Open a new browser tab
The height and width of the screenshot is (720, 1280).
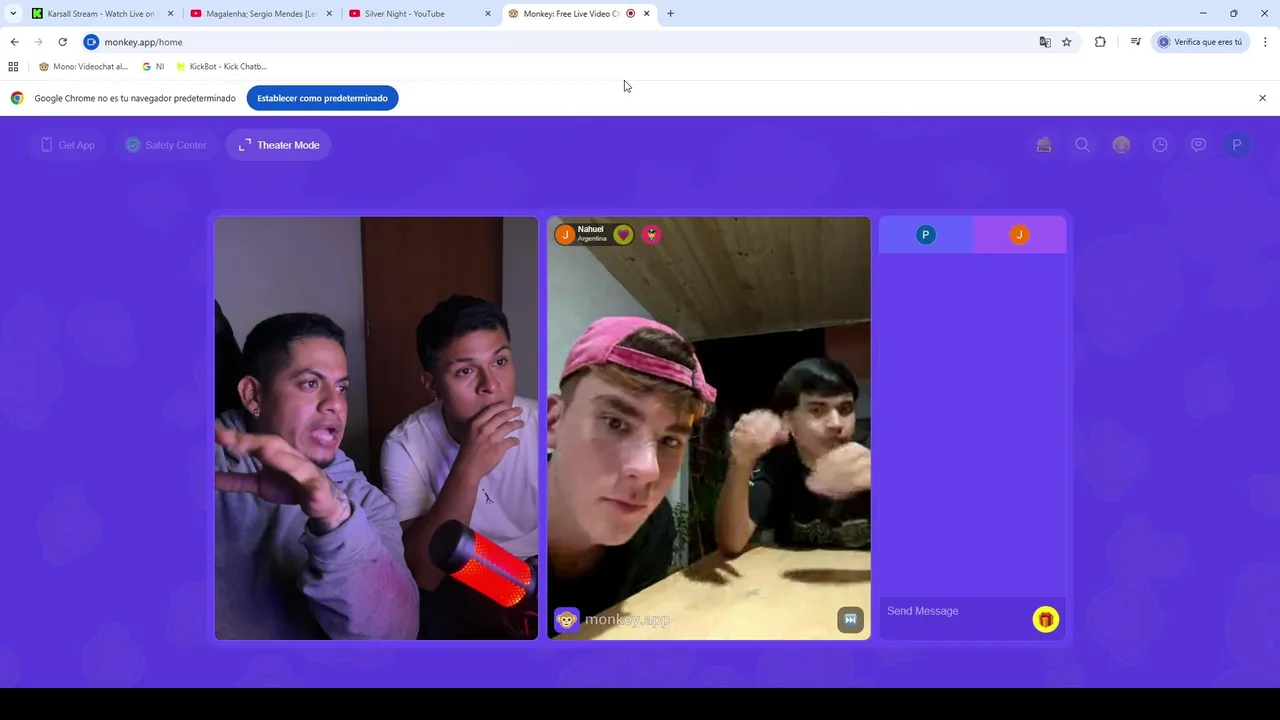[670, 14]
